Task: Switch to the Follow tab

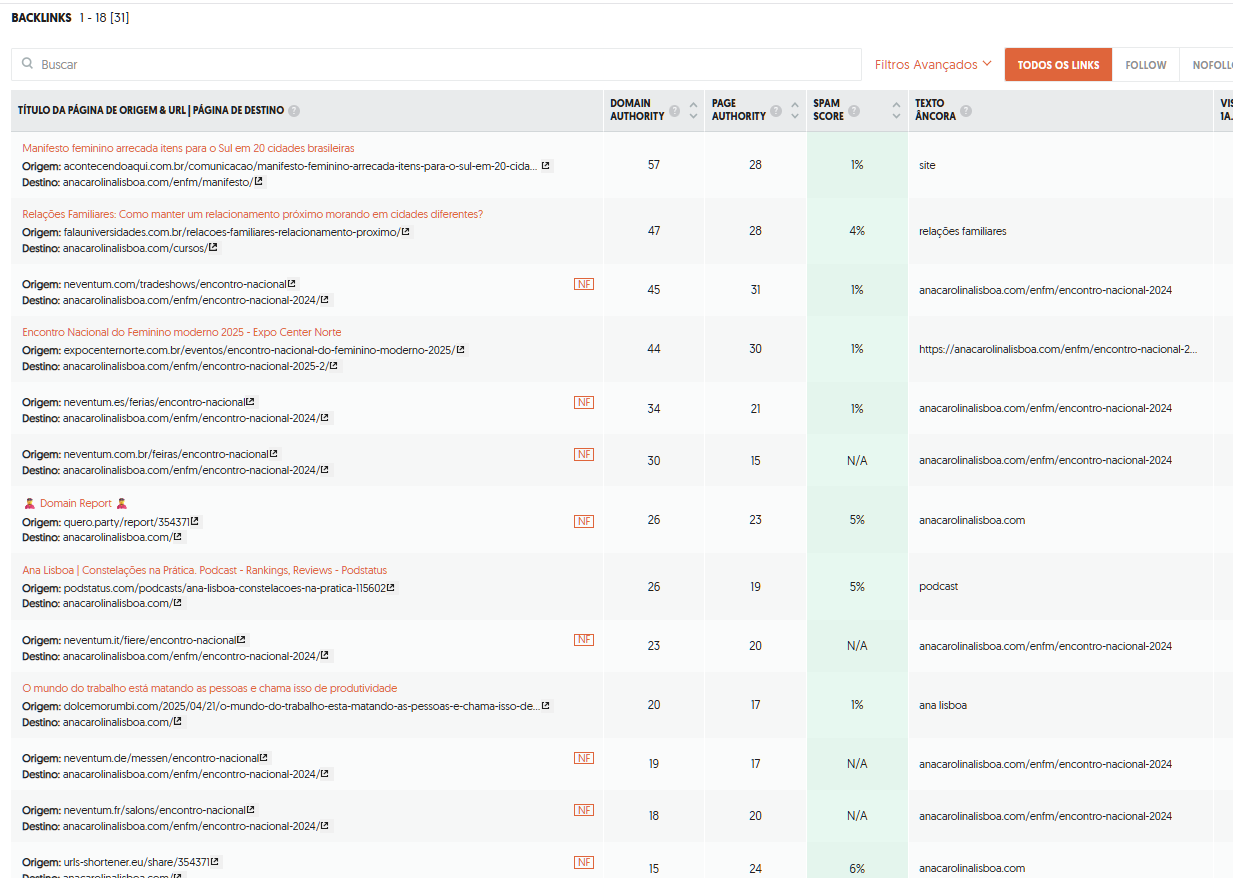Action: point(1145,65)
